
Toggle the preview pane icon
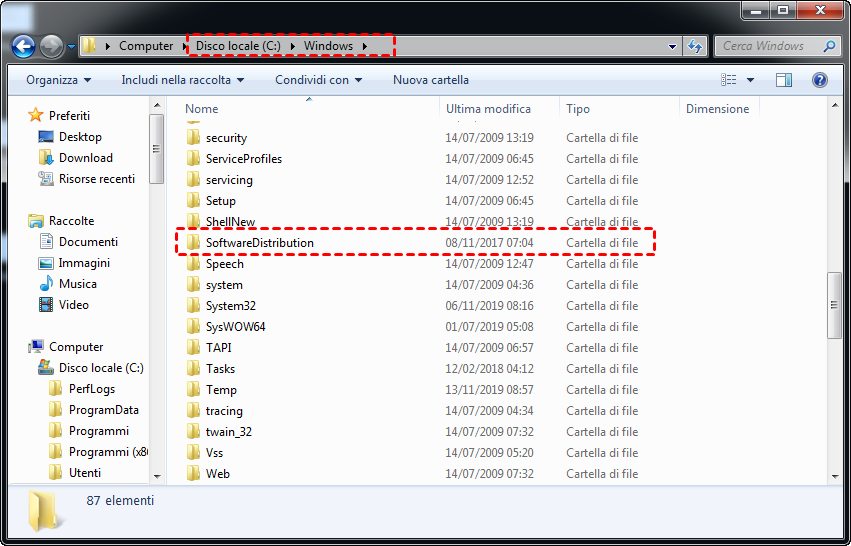click(x=784, y=80)
